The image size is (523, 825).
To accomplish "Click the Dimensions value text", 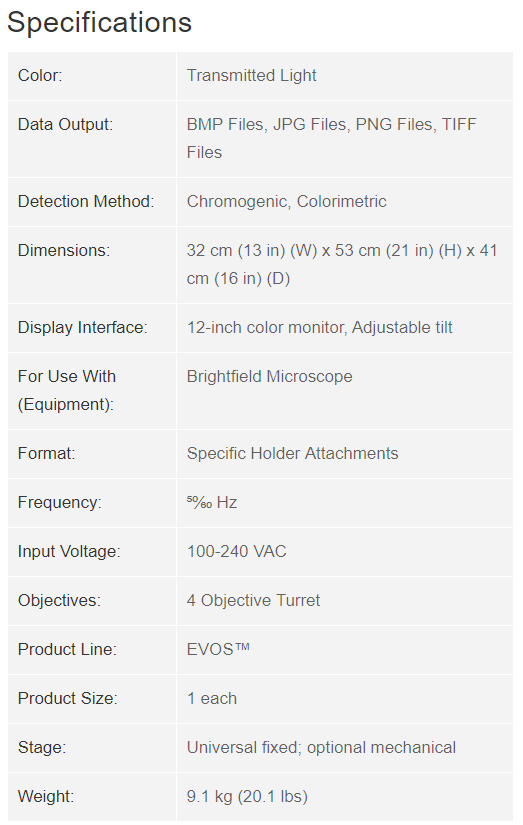I will coord(342,264).
